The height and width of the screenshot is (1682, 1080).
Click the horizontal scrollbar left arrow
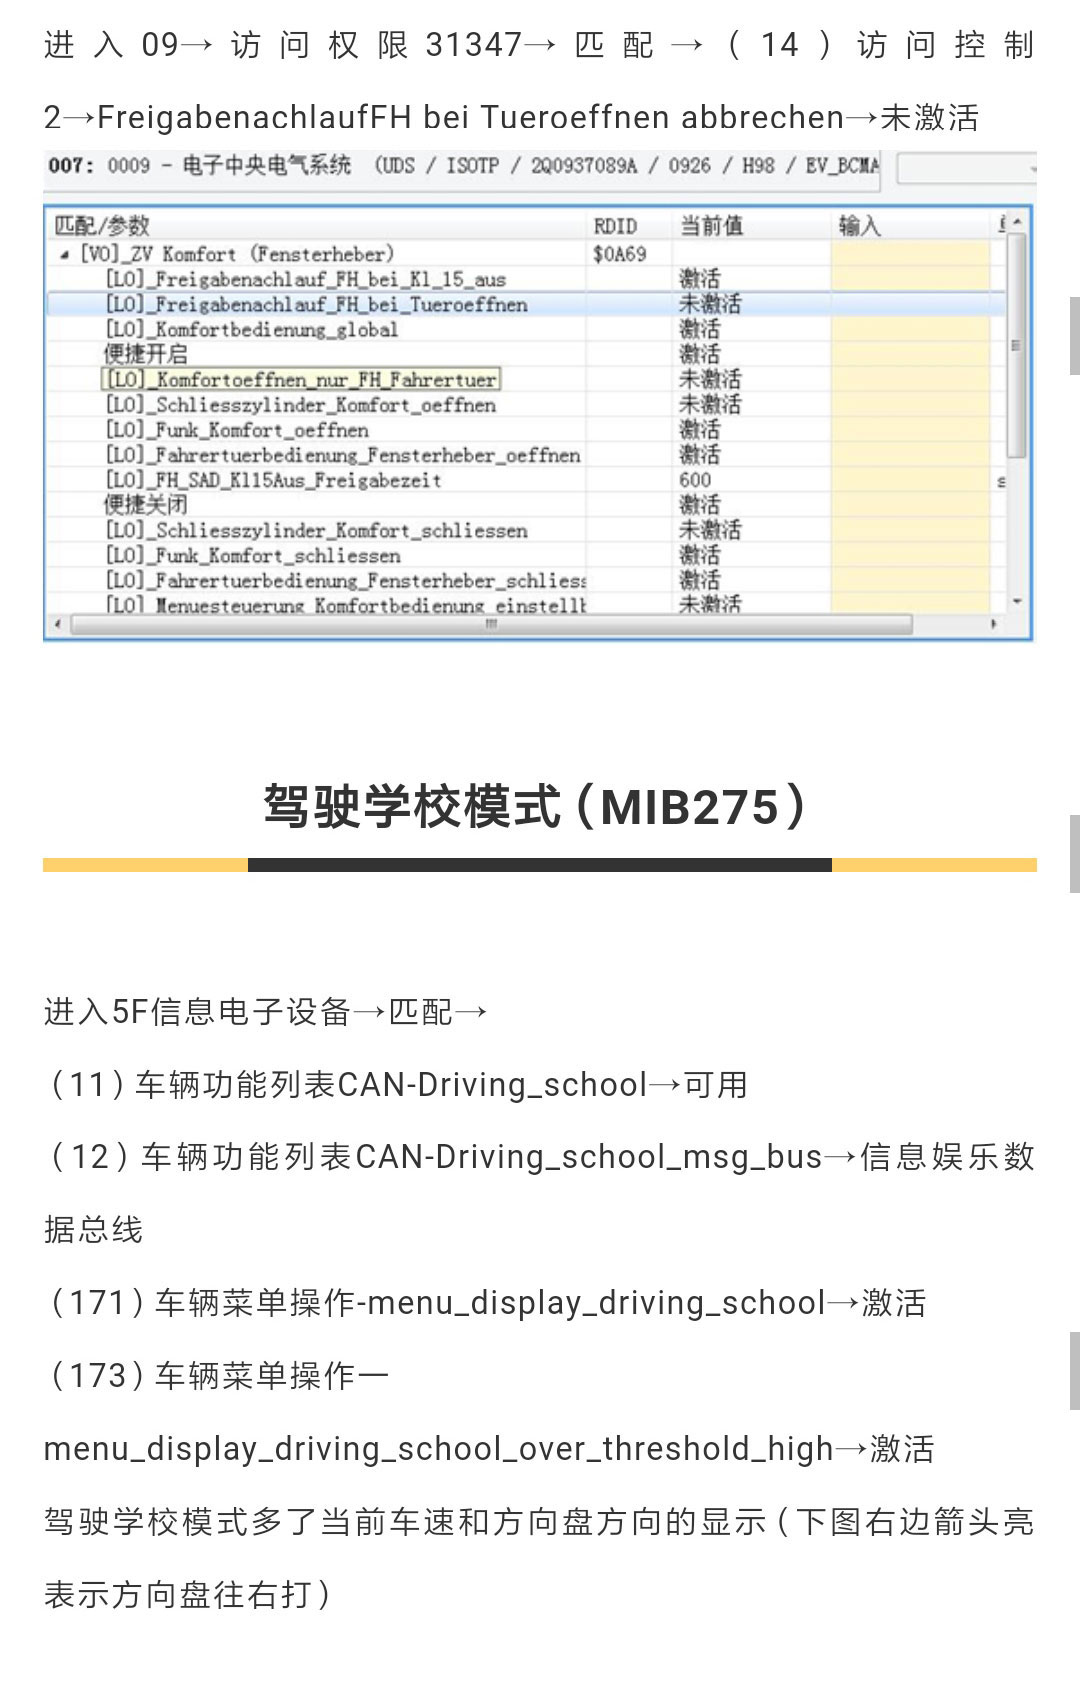(57, 624)
